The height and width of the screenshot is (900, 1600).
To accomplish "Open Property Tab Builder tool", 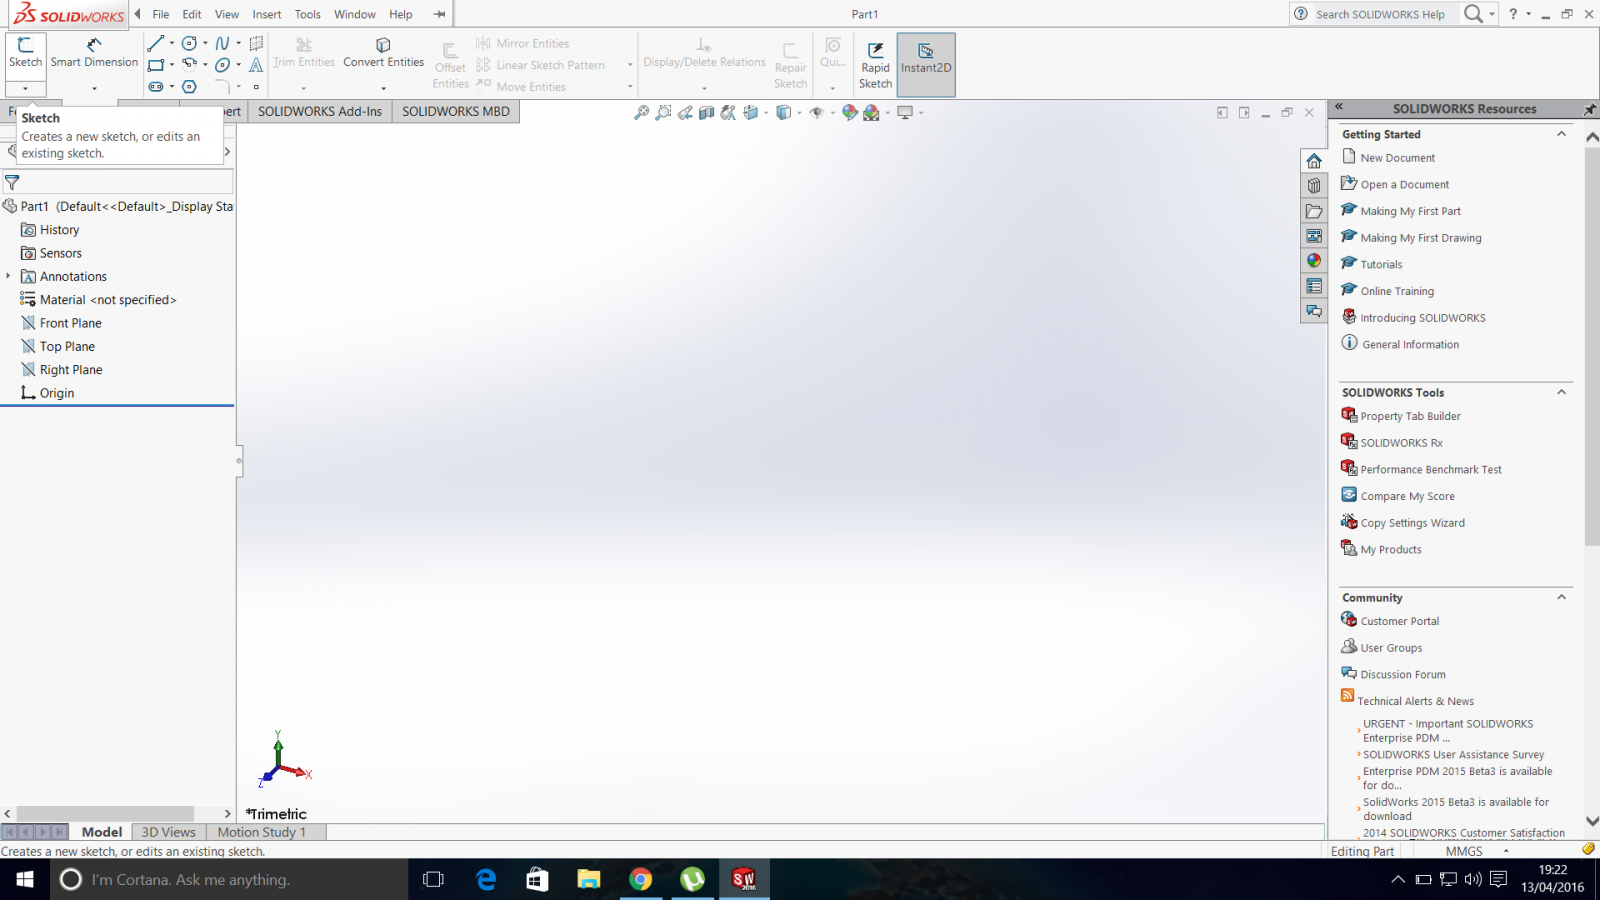I will click(1410, 416).
